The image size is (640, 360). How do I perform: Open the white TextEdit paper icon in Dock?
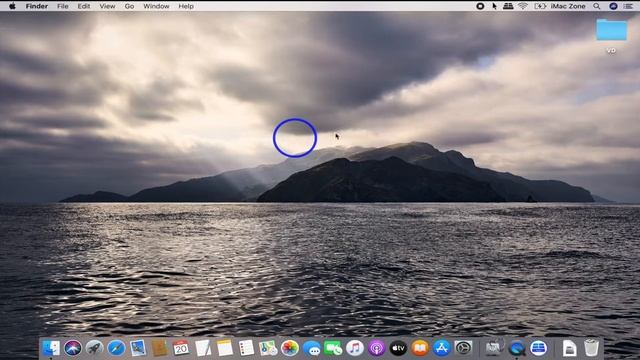(x=203, y=348)
